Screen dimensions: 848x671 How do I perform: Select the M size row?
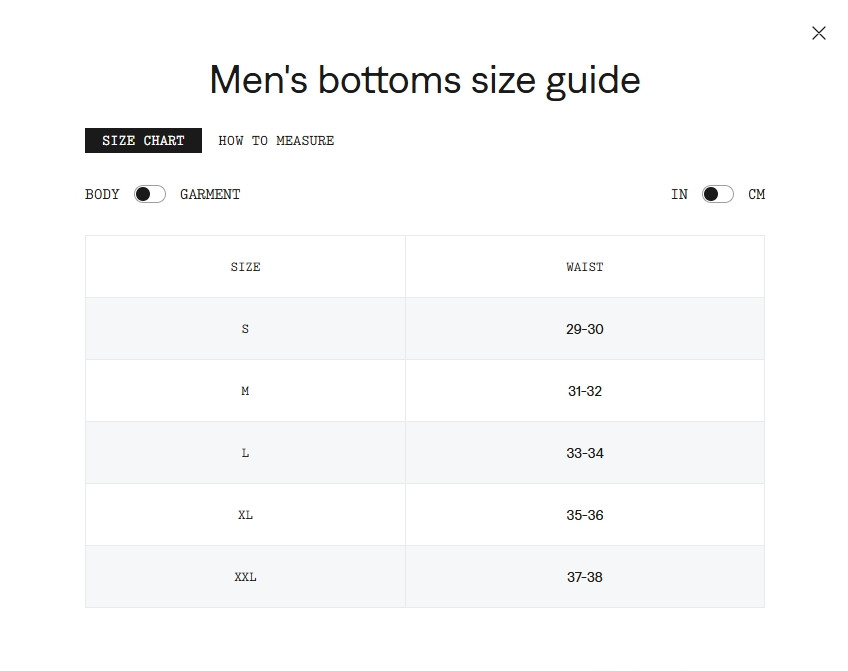coord(425,391)
